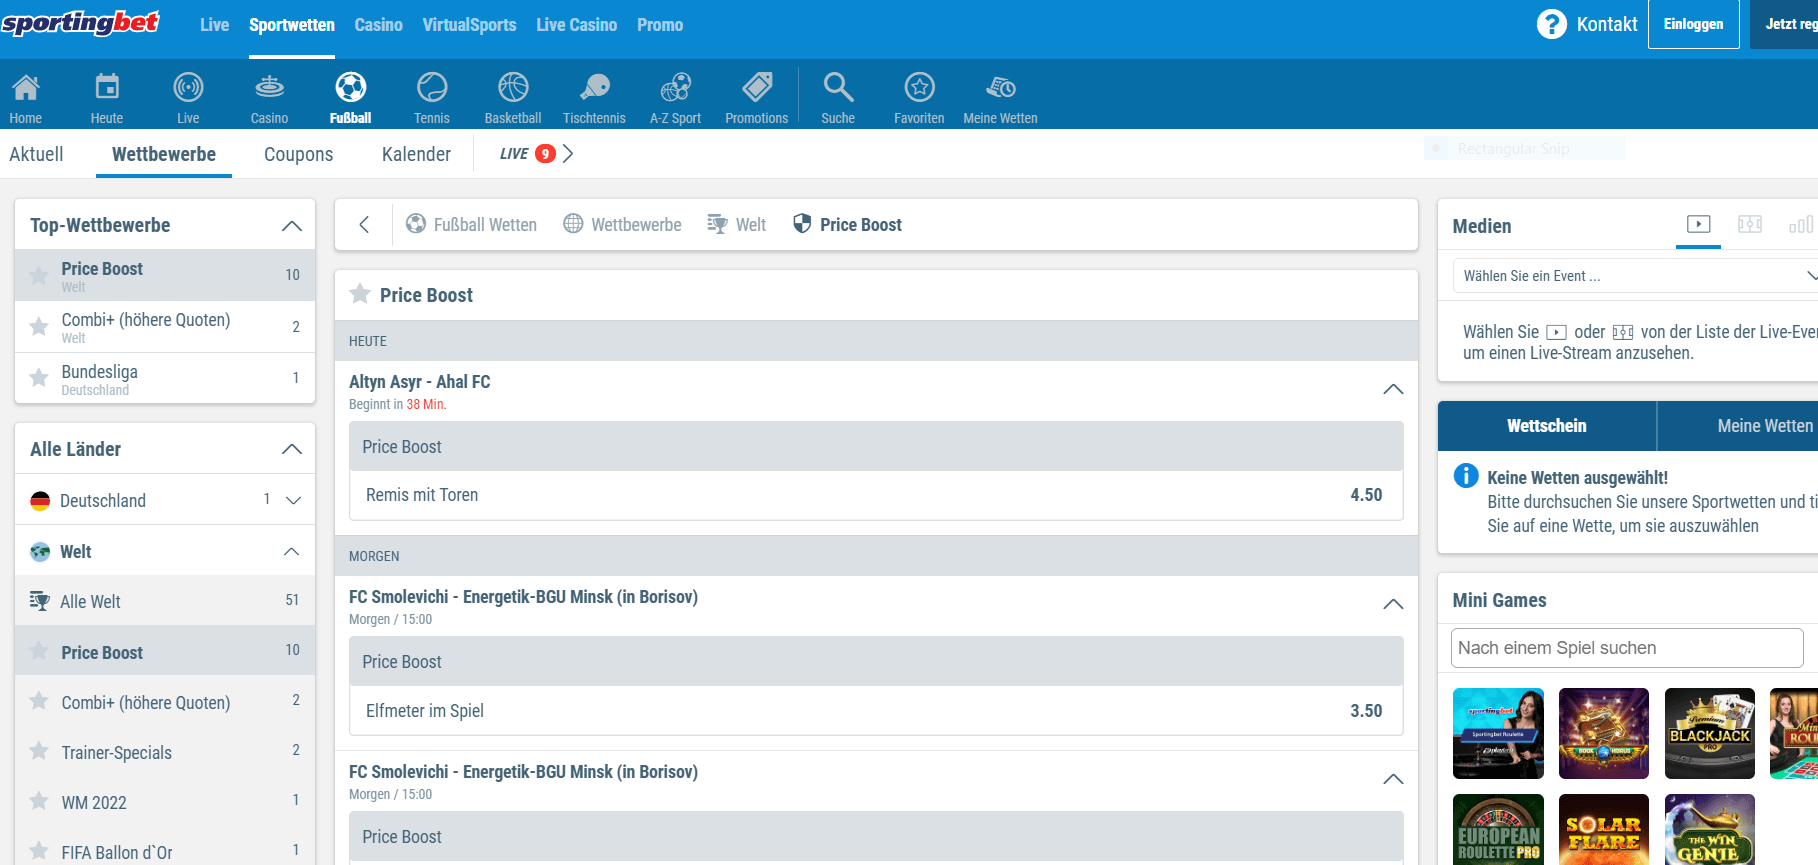Image resolution: width=1818 pixels, height=865 pixels.
Task: Collapse the first FC Smolevichi event at 15:00
Action: pyautogui.click(x=1393, y=604)
